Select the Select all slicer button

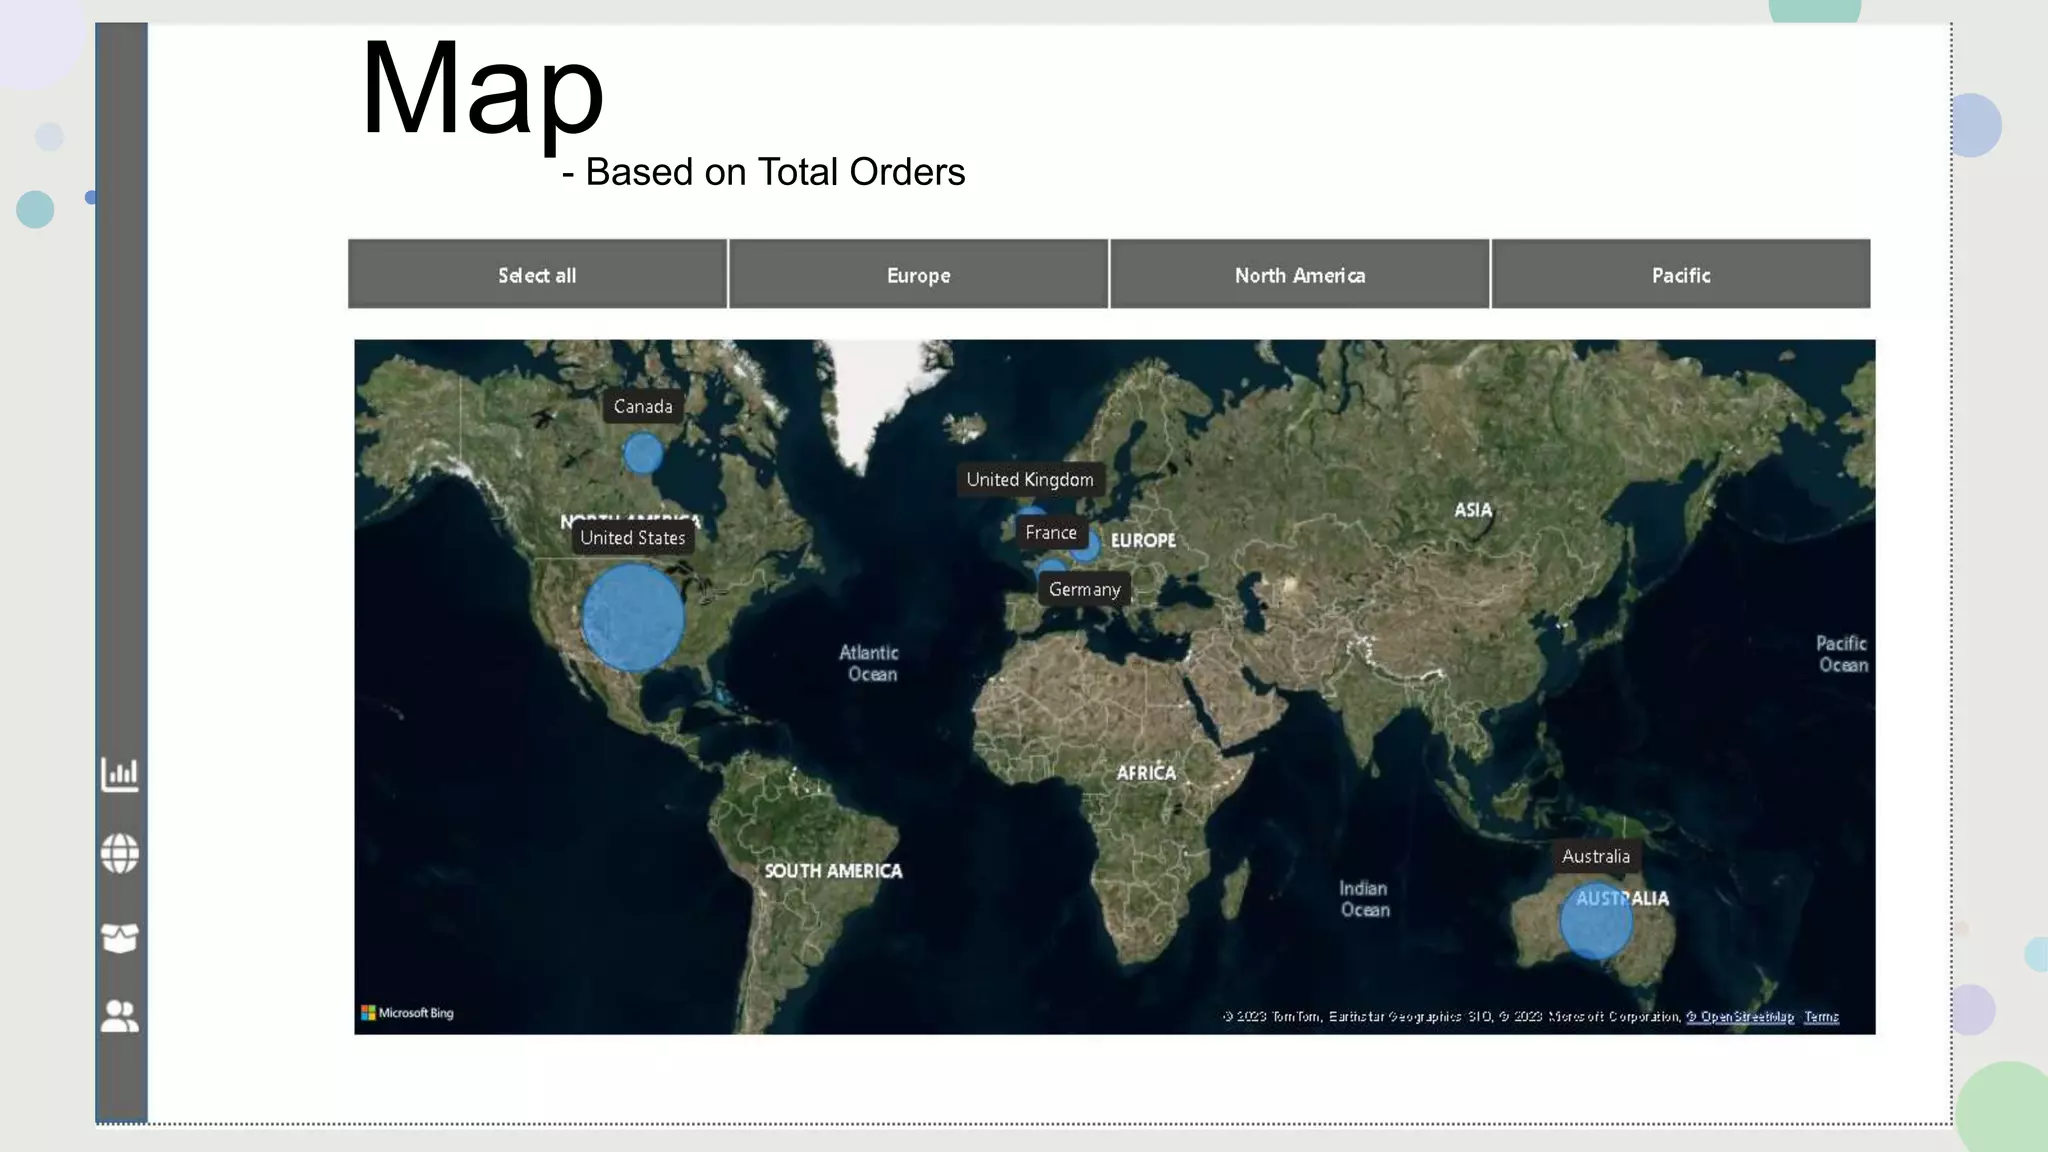pyautogui.click(x=537, y=275)
